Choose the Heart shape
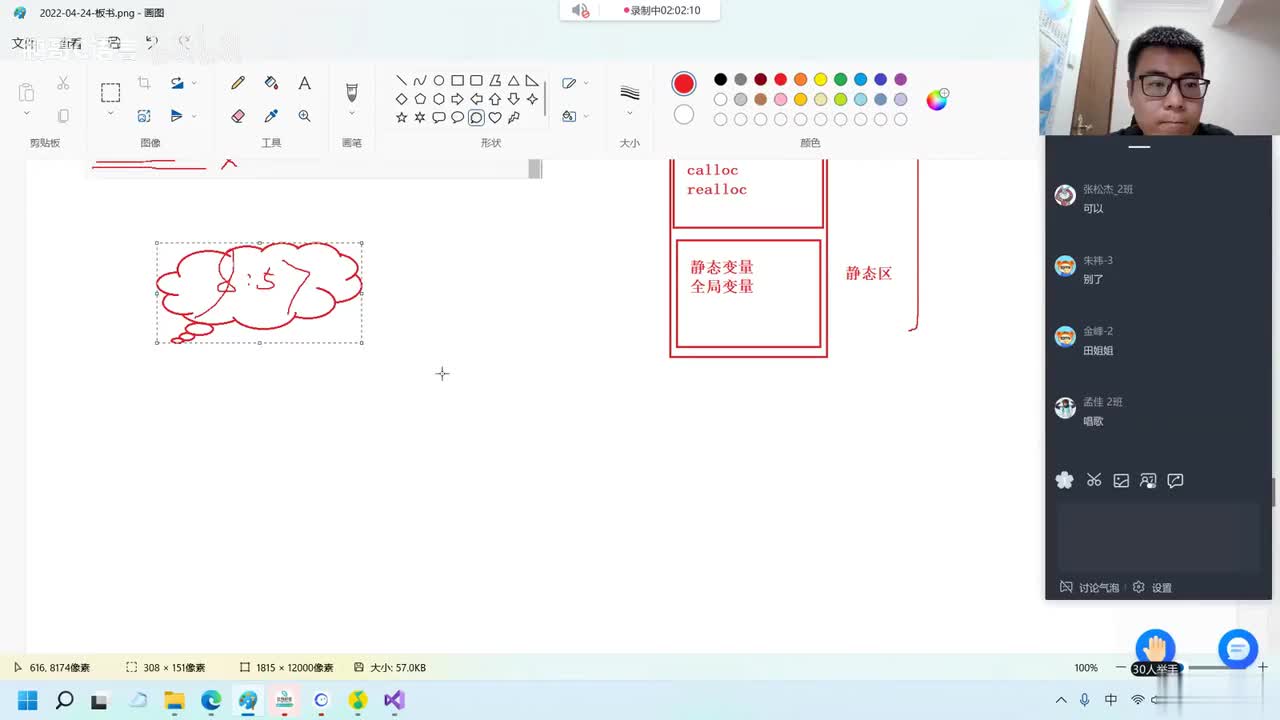This screenshot has height=720, width=1280. [x=494, y=117]
